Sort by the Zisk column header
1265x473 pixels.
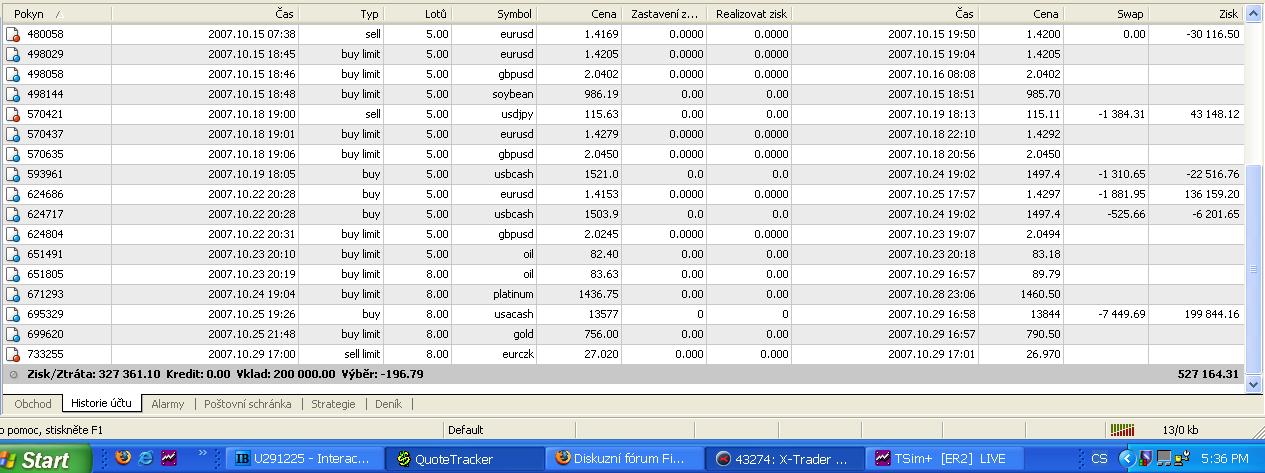1197,14
